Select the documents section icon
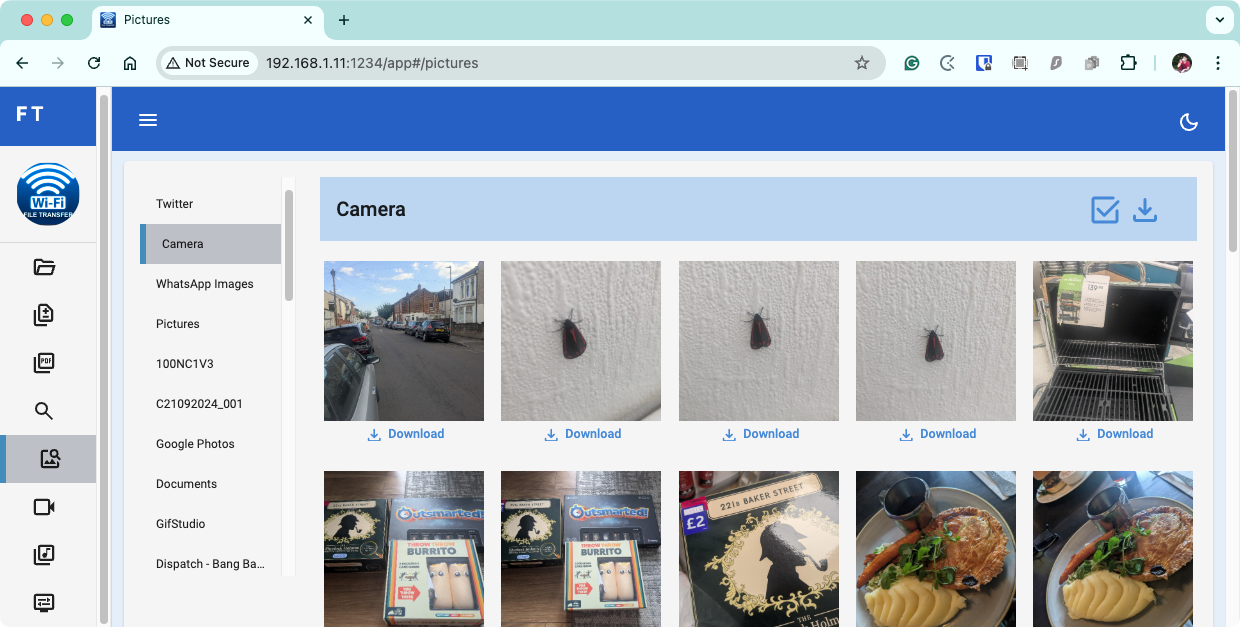The width and height of the screenshot is (1240, 627). pyautogui.click(x=43, y=314)
